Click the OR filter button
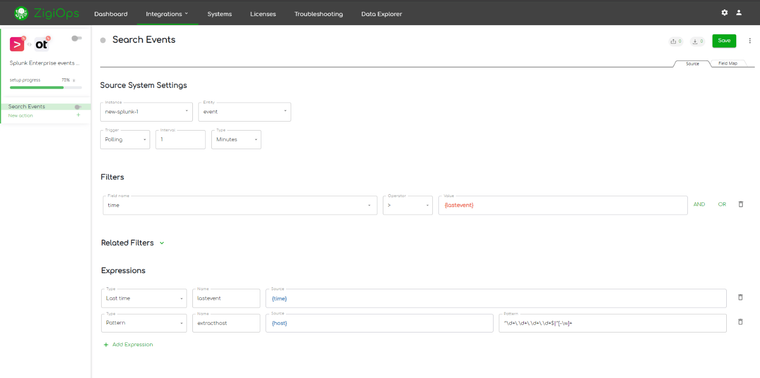 coord(722,205)
